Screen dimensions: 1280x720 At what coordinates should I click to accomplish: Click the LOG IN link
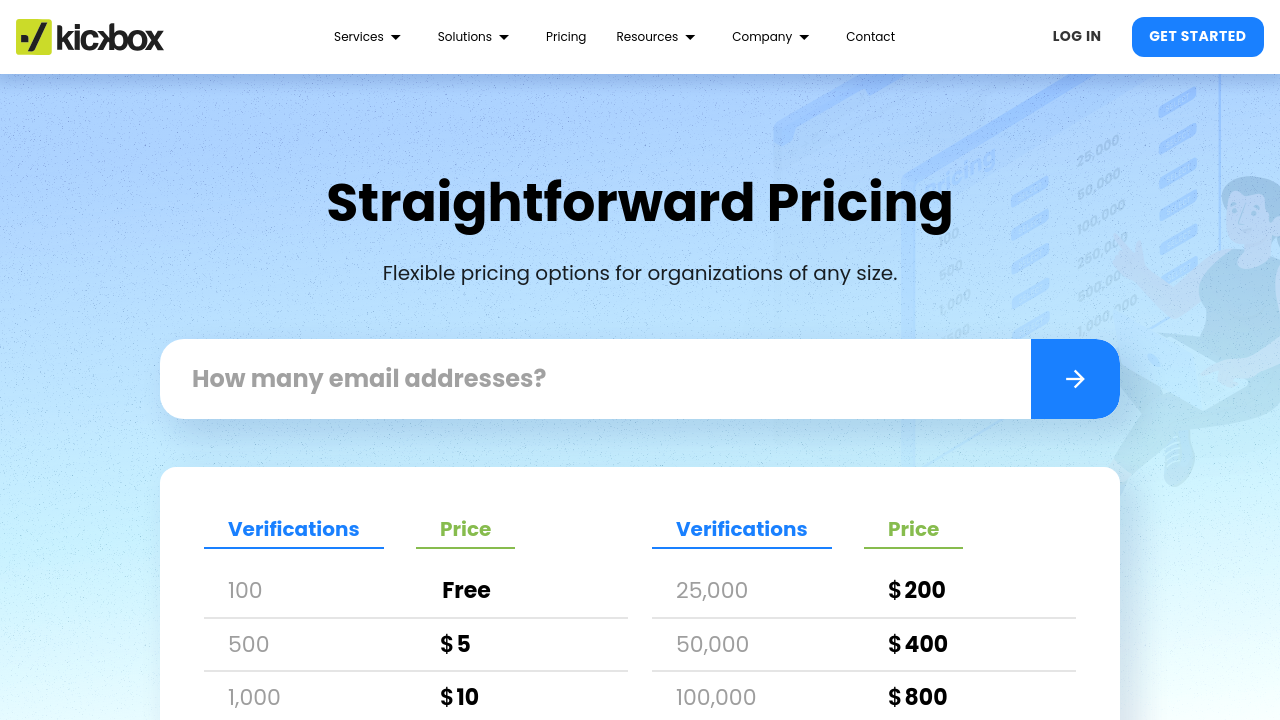click(1076, 37)
